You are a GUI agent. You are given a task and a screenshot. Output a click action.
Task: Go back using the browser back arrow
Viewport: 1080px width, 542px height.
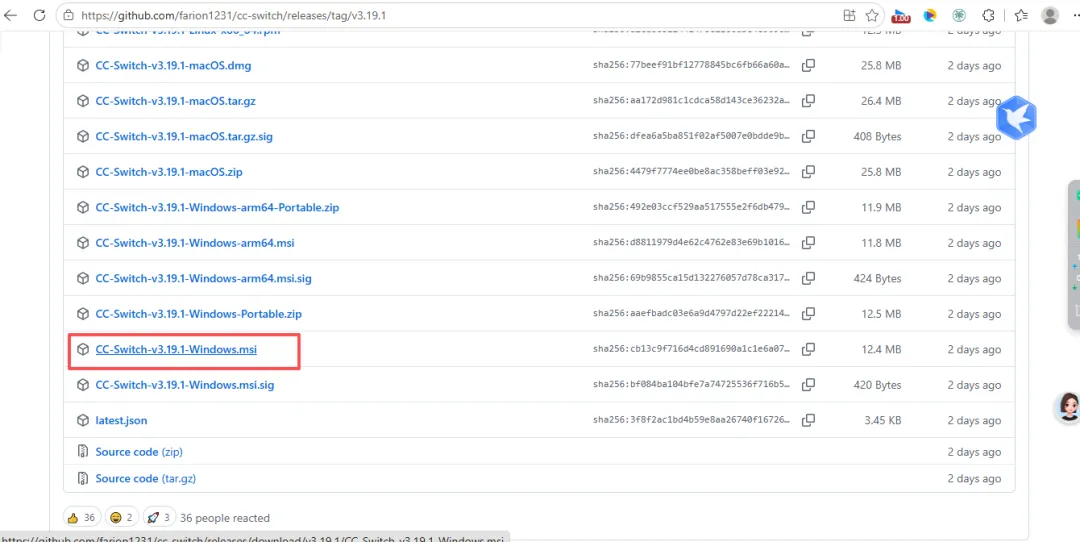(x=10, y=14)
